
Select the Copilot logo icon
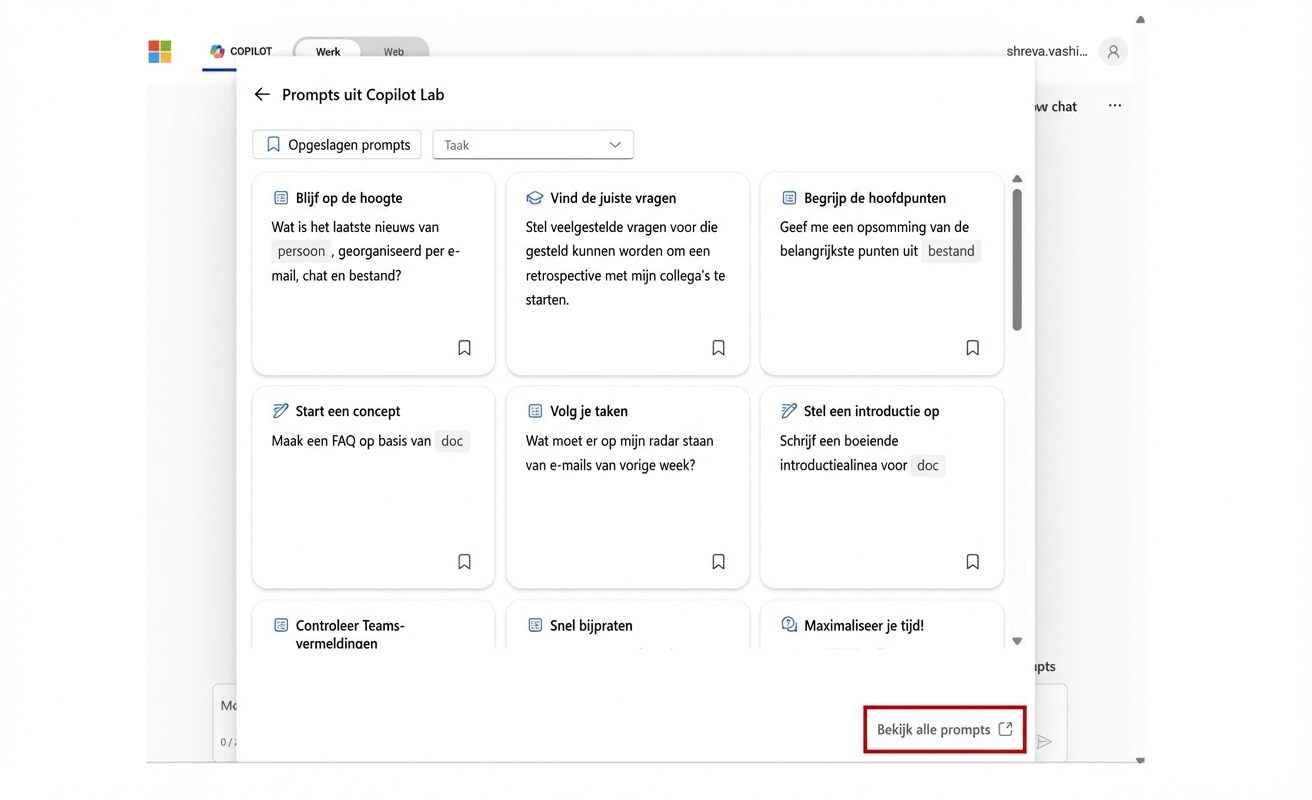216,51
